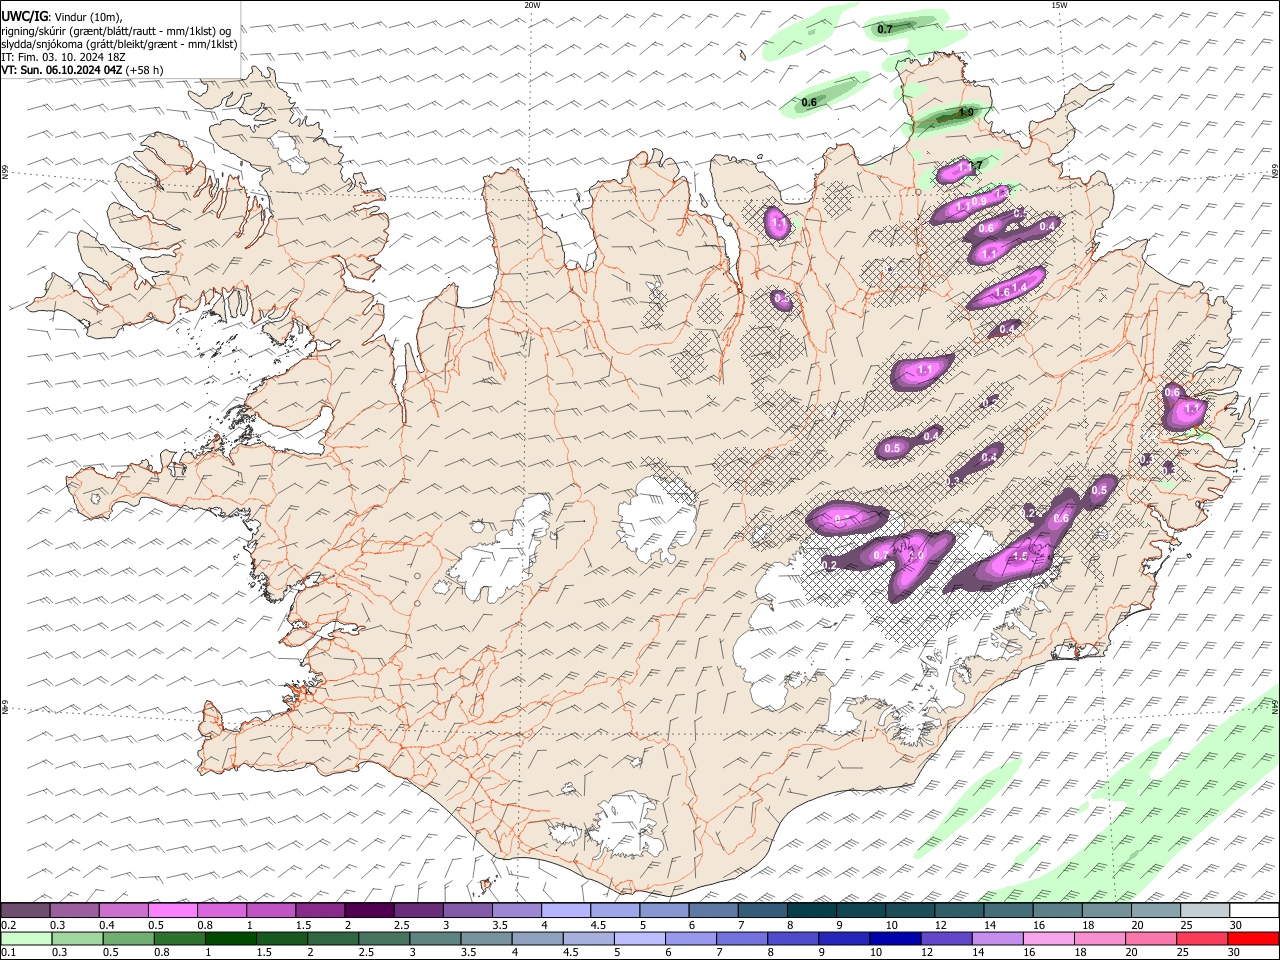Click the '1.9' label in the dark green band

point(966,113)
